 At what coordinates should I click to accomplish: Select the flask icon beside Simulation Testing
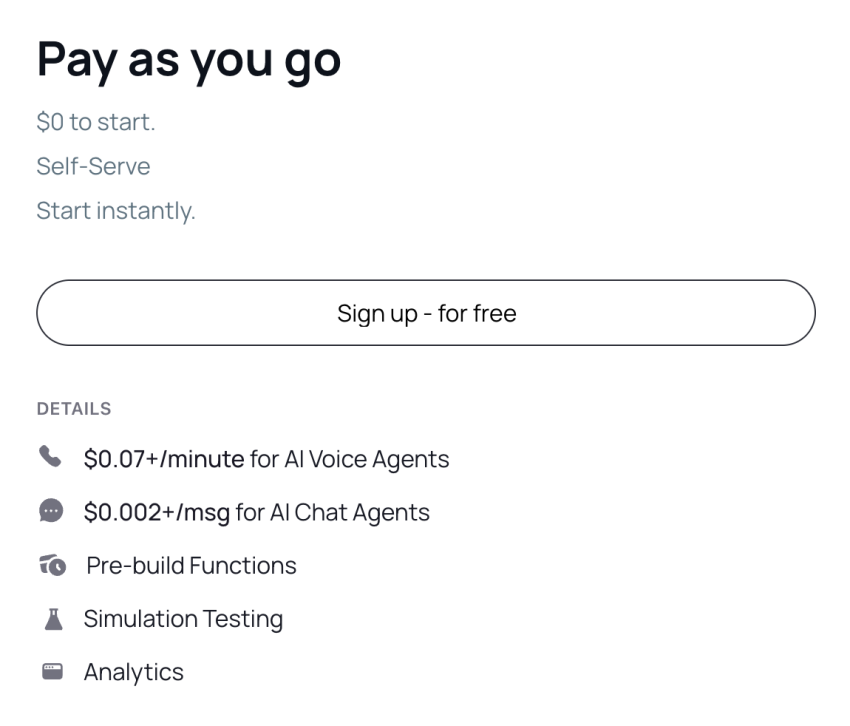pyautogui.click(x=50, y=618)
